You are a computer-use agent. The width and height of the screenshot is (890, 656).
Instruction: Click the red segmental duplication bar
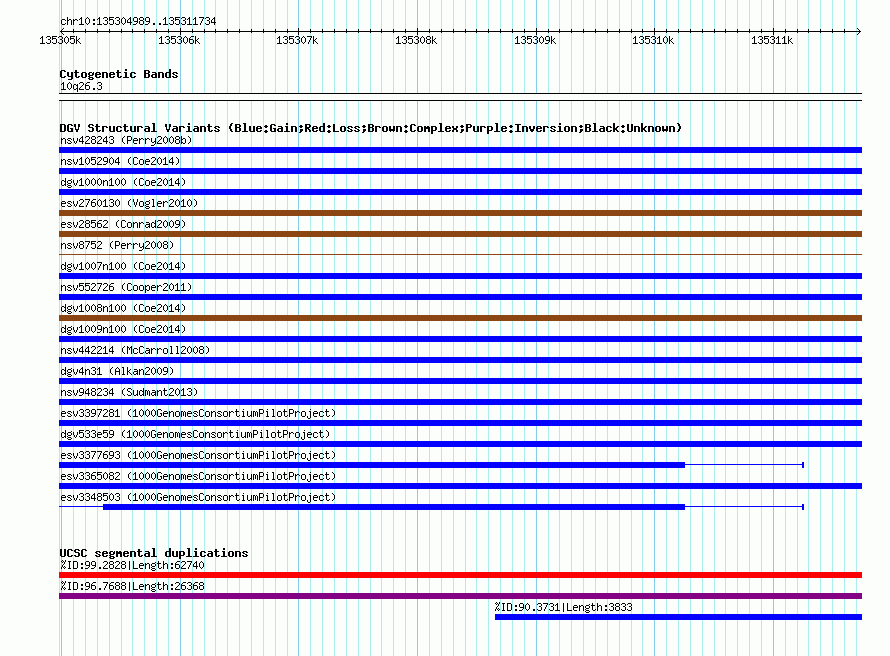pos(460,575)
